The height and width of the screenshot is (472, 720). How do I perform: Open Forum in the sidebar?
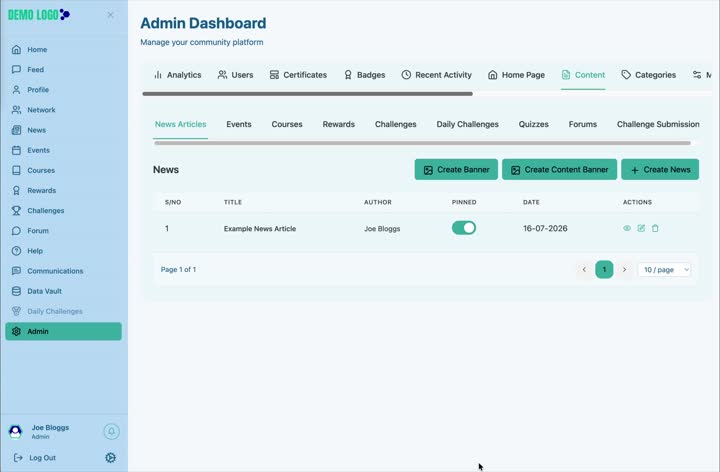point(63,231)
